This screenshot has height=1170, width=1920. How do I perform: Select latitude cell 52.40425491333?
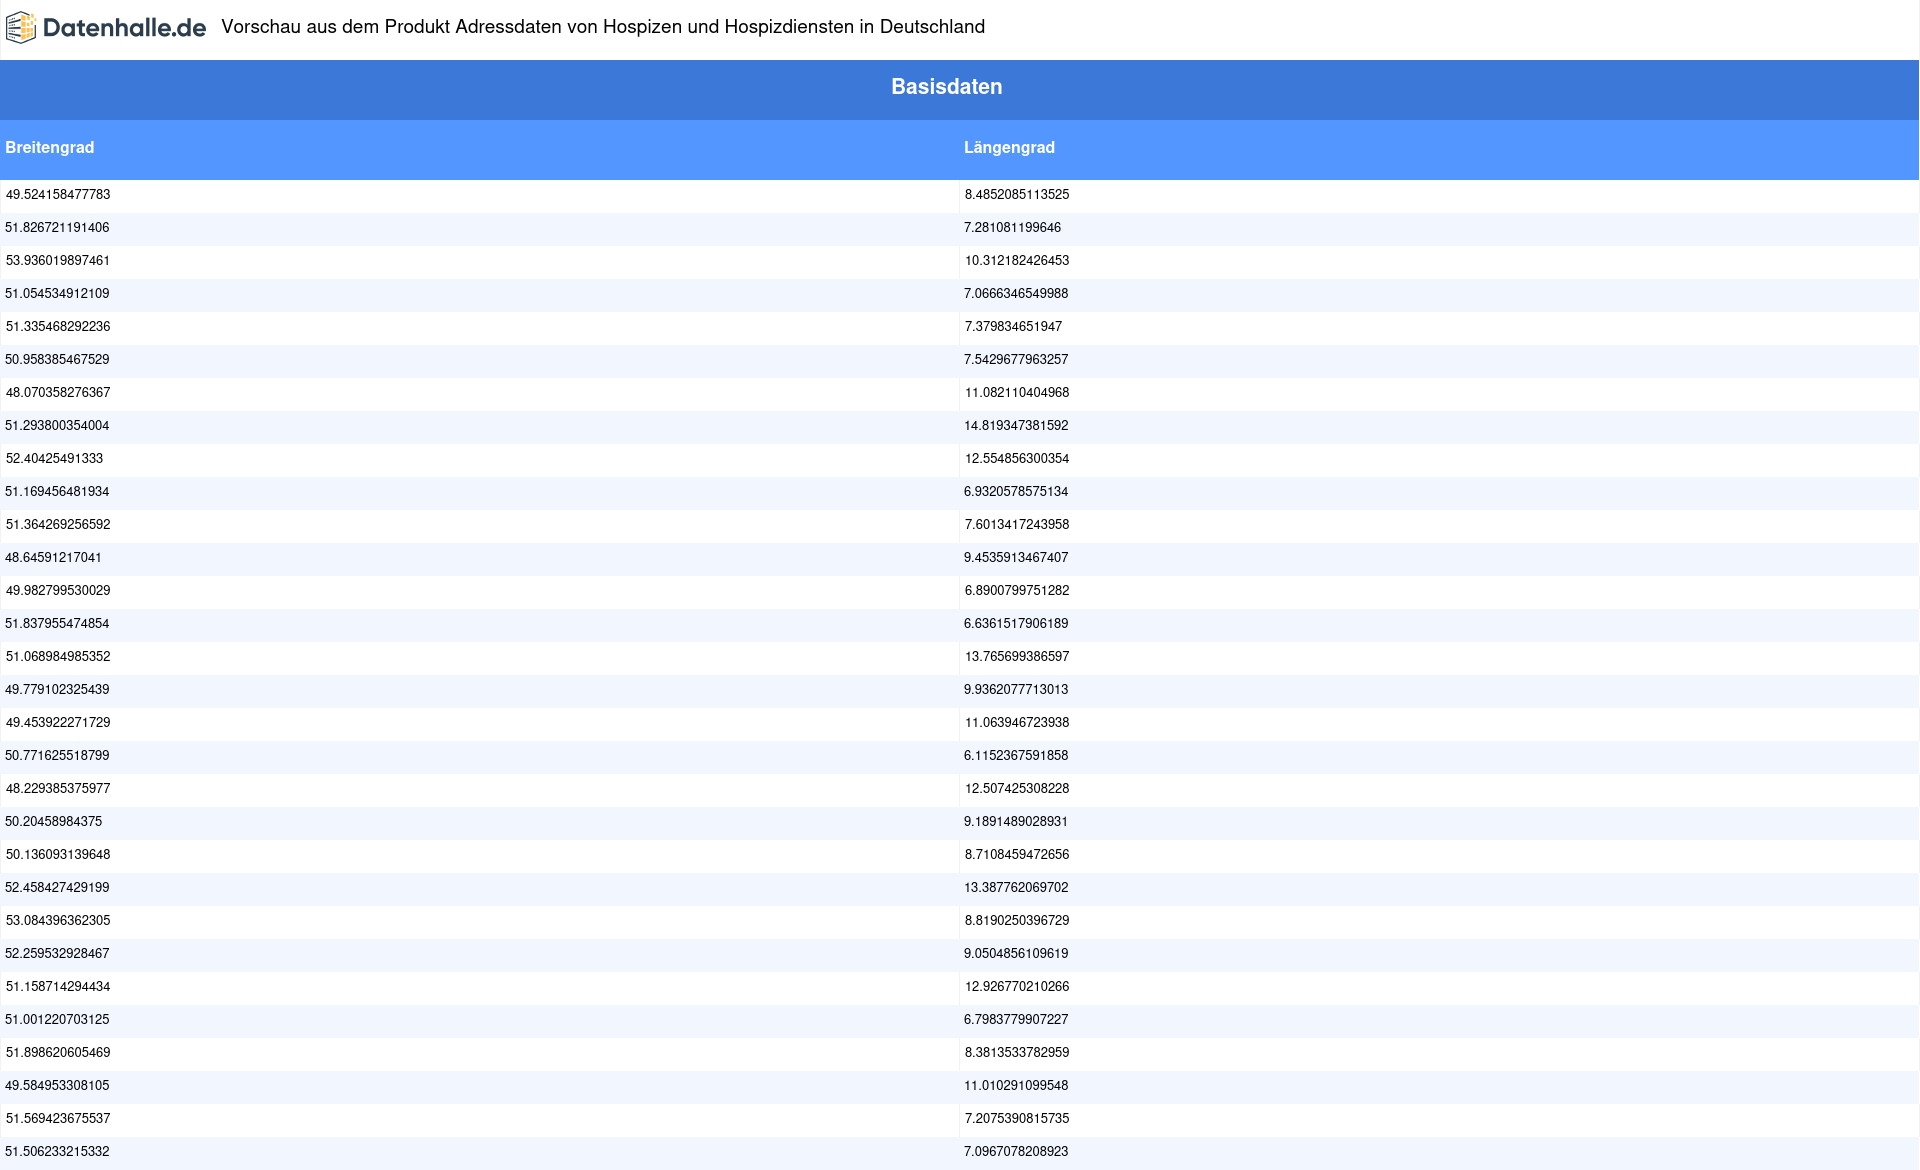pyautogui.click(x=54, y=459)
